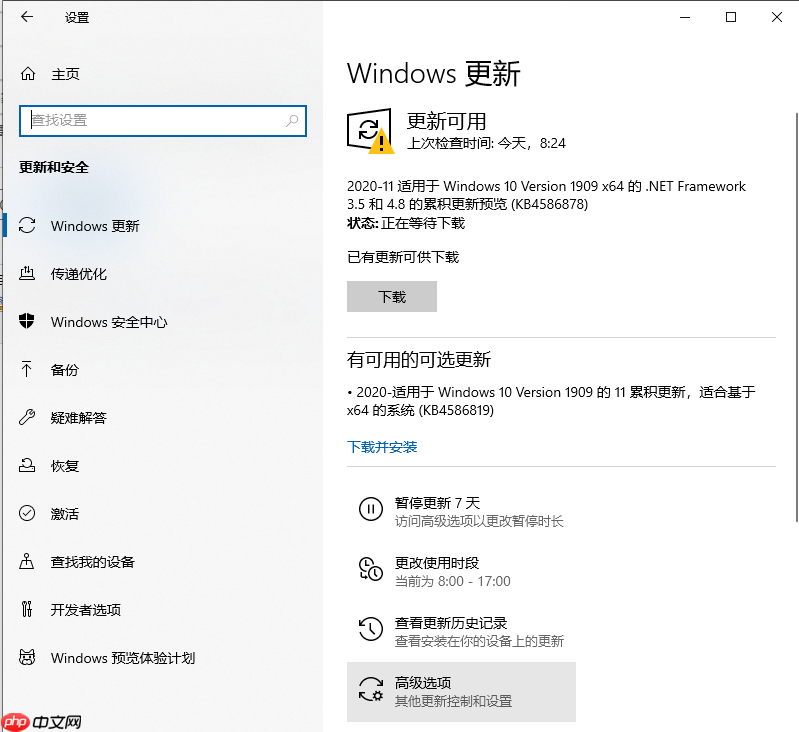Click the back arrow in Settings
799x732 pixels.
[x=26, y=17]
